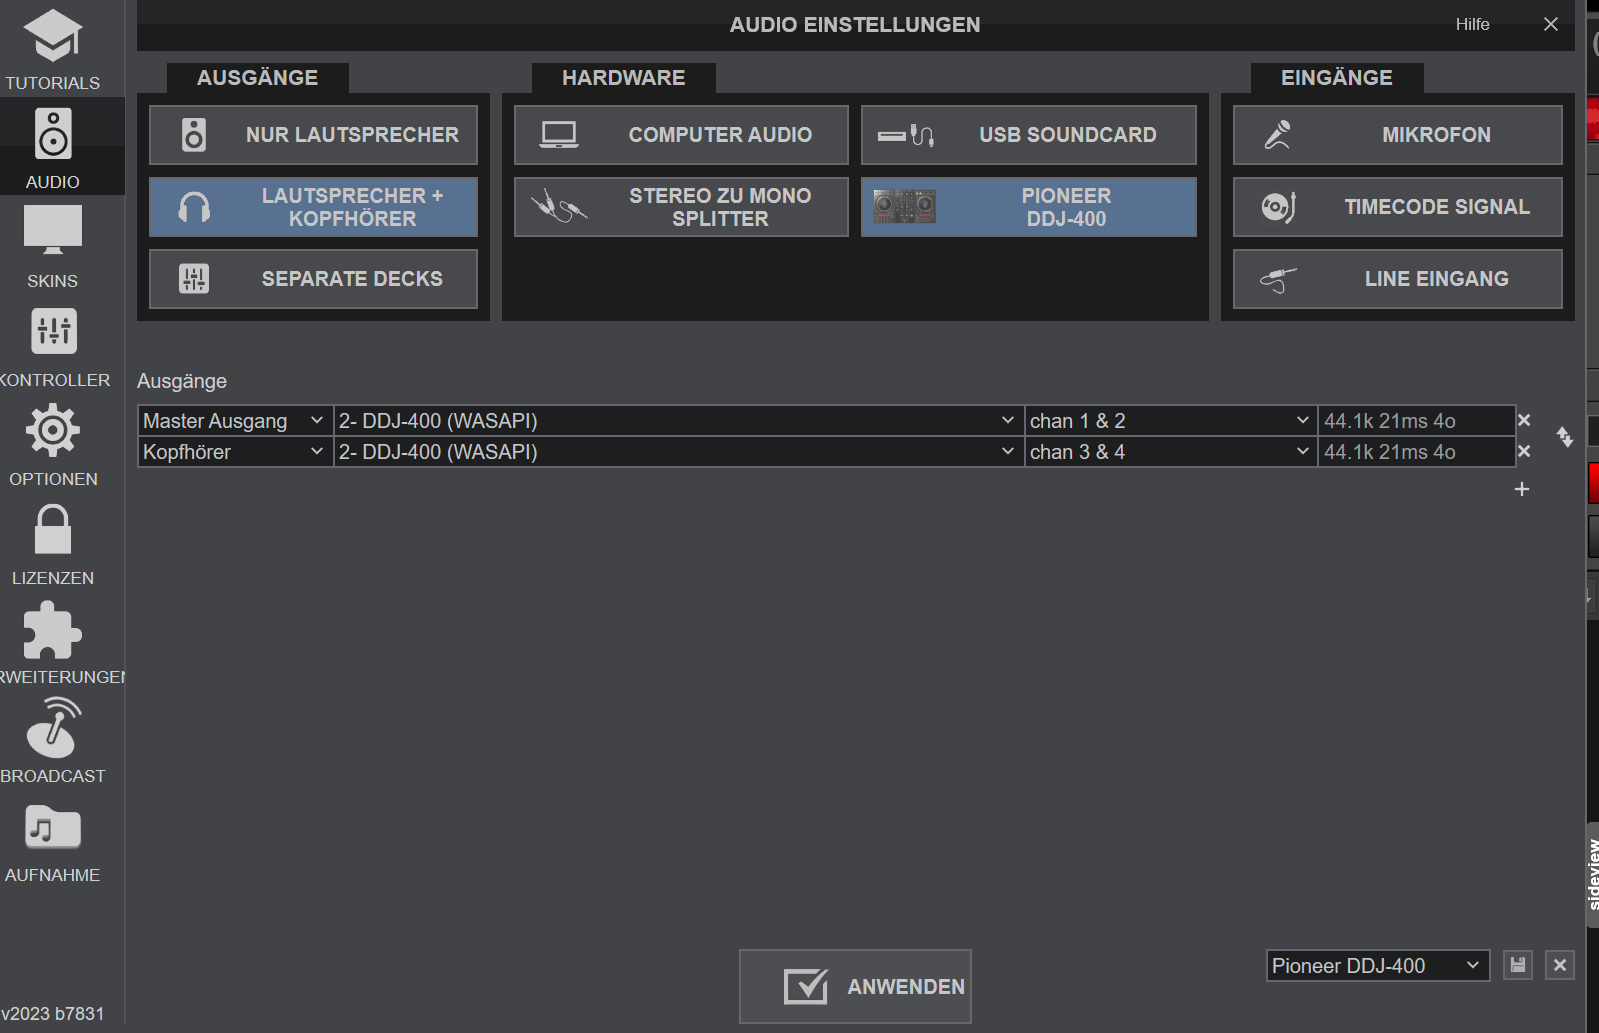Open the Tutorials section in sidebar
This screenshot has width=1599, height=1033.
click(x=52, y=48)
